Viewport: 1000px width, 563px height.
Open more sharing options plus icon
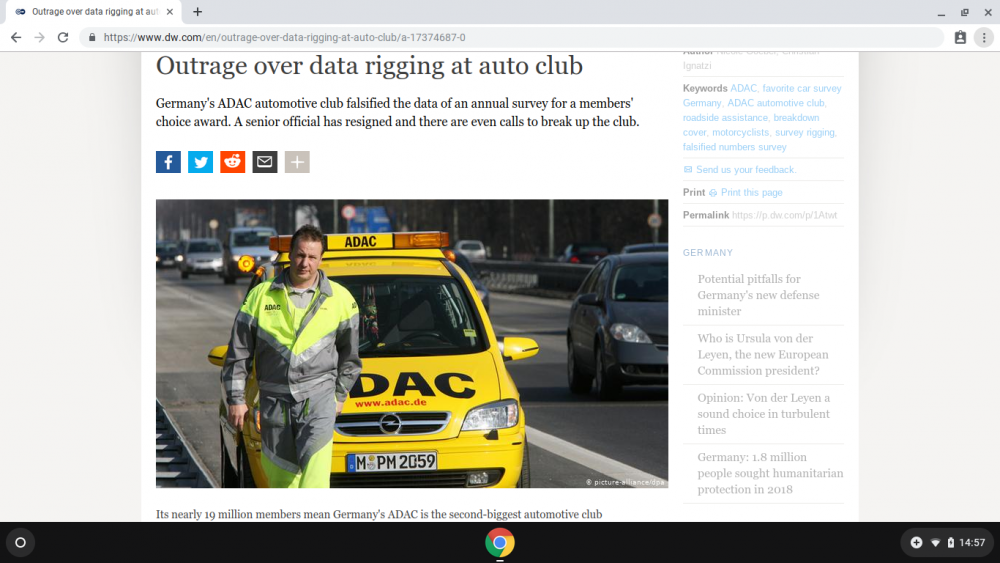pos(297,162)
